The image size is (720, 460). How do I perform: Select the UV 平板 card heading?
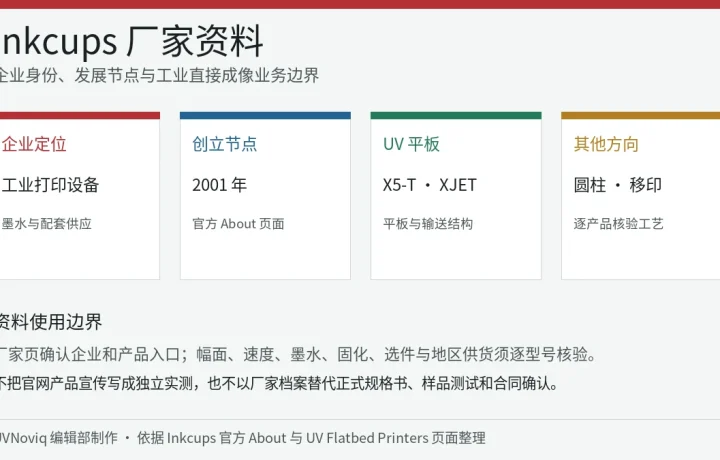411,144
